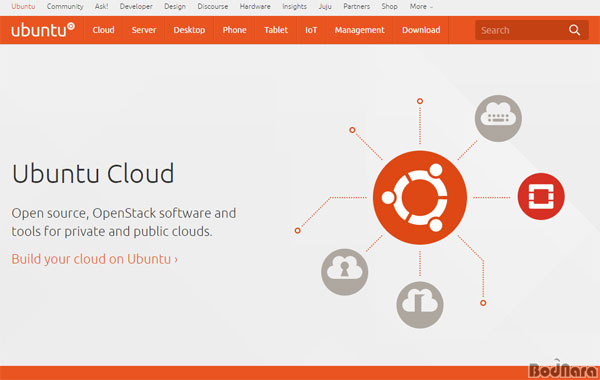The height and width of the screenshot is (380, 600).
Task: Open the Phone section
Action: (234, 30)
